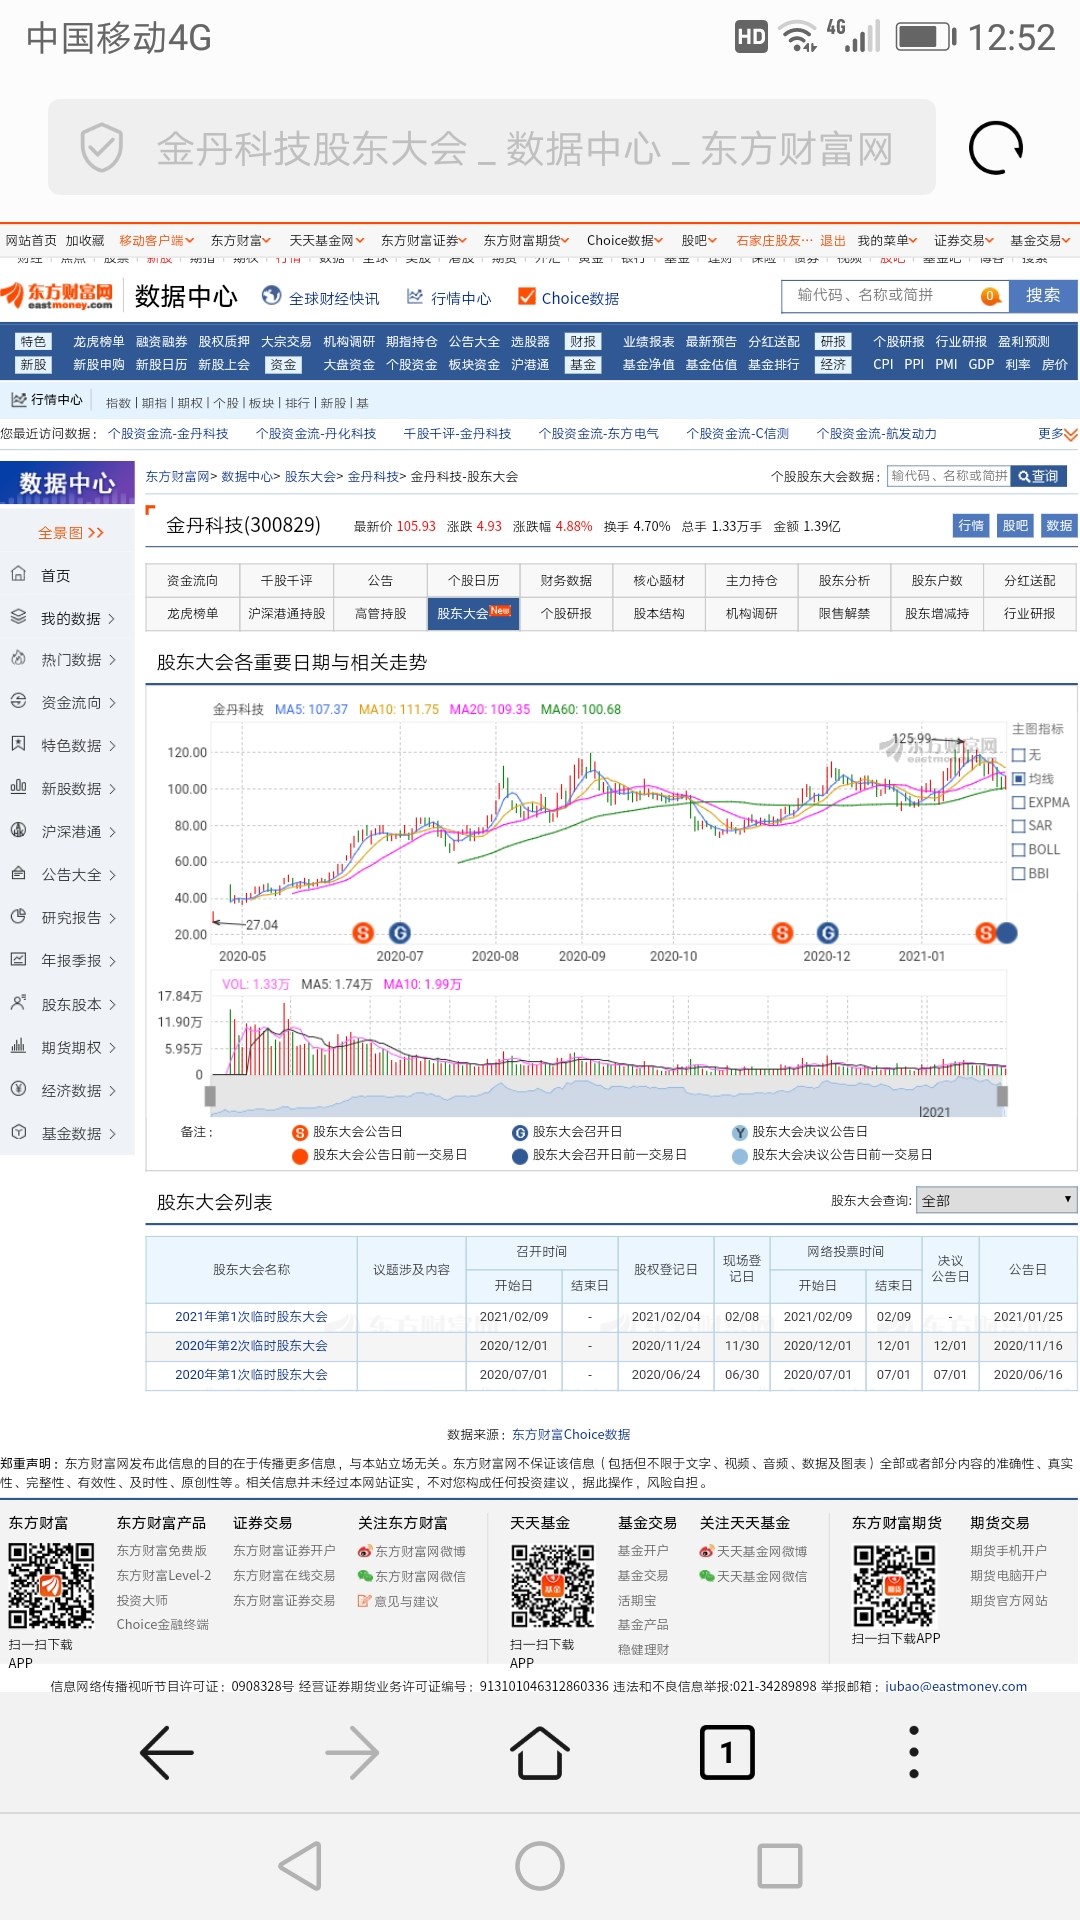Image resolution: width=1080 pixels, height=1920 pixels.
Task: Expand 天天基金网 top menu dropdown
Action: click(327, 240)
